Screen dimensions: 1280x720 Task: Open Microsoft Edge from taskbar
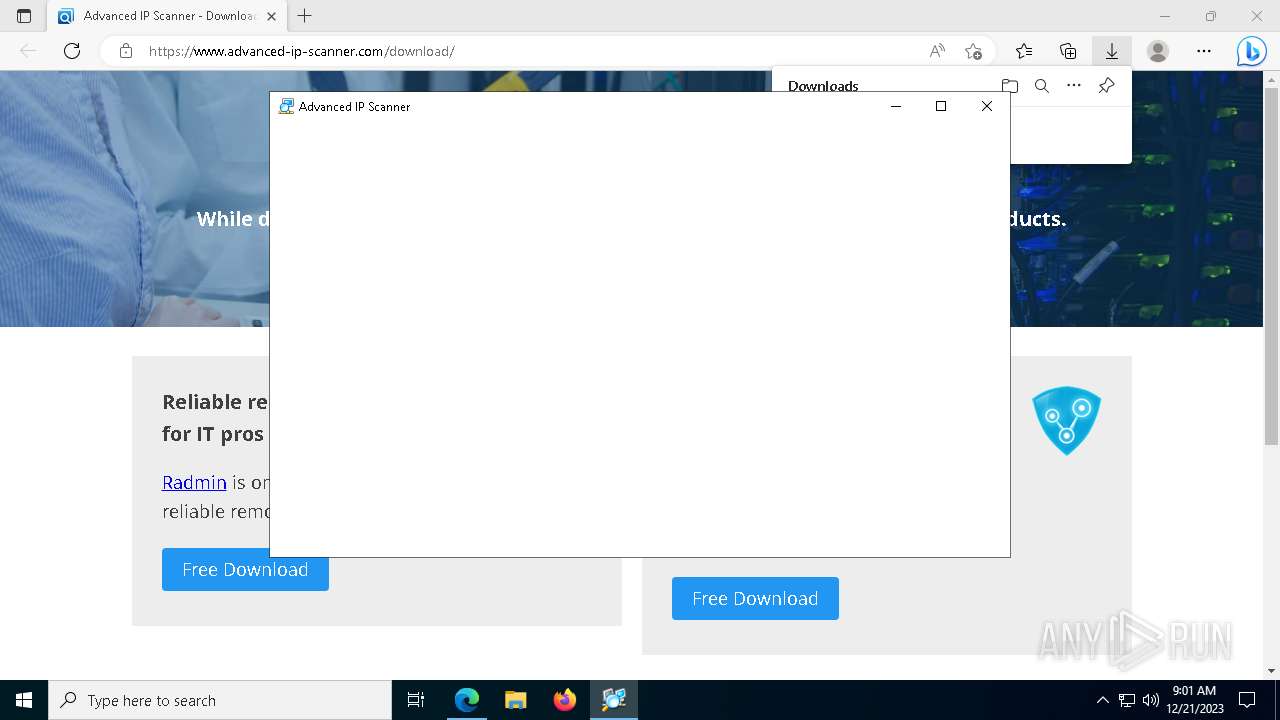[x=467, y=700]
